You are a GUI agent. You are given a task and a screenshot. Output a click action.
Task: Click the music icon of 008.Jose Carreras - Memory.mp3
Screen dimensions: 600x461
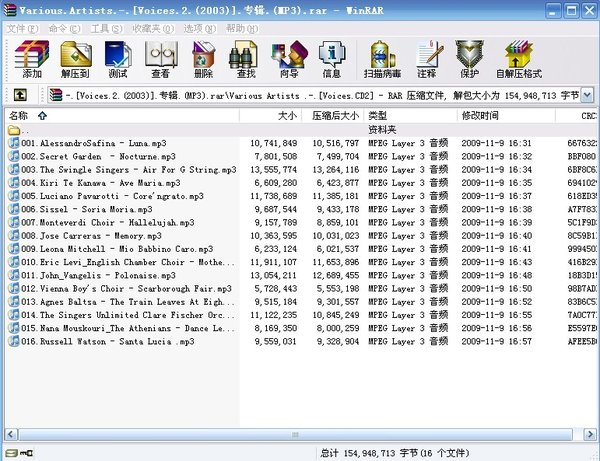click(x=14, y=236)
